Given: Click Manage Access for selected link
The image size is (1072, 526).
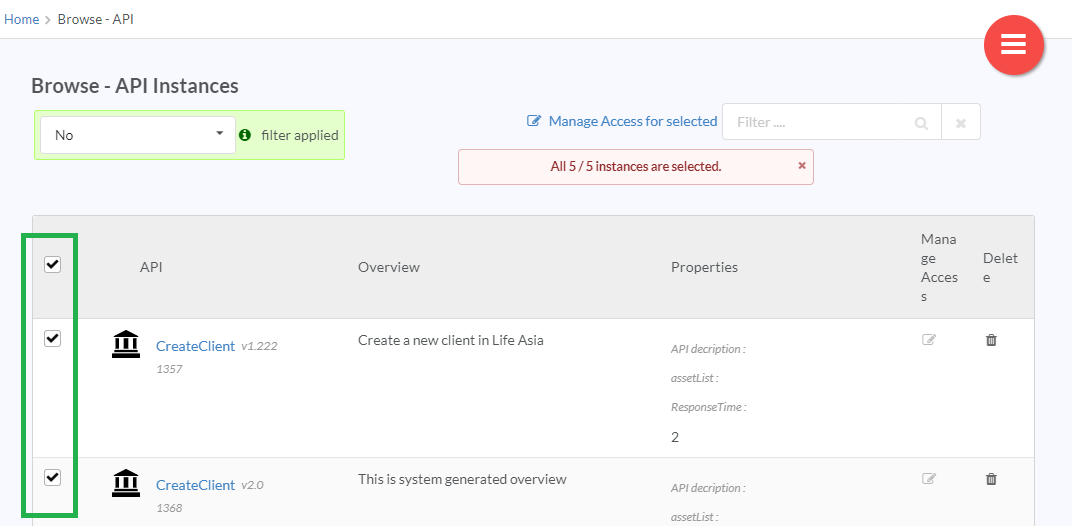Looking at the screenshot, I should tap(622, 121).
